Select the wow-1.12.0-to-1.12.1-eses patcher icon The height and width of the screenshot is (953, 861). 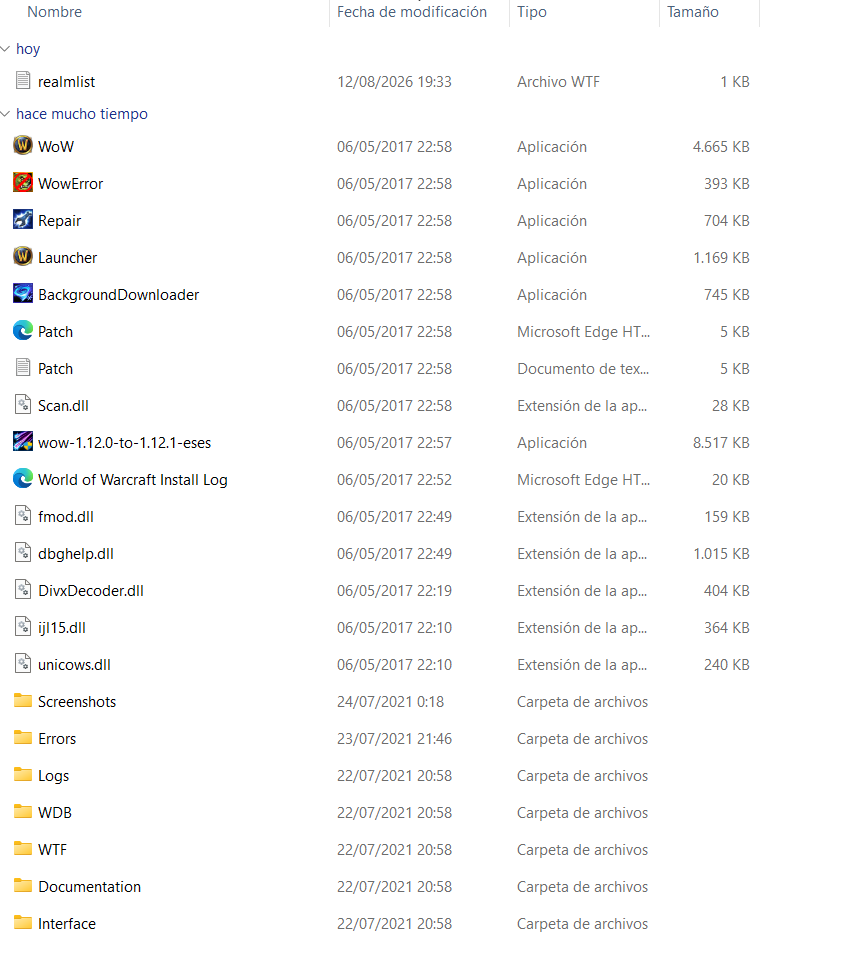tap(22, 442)
